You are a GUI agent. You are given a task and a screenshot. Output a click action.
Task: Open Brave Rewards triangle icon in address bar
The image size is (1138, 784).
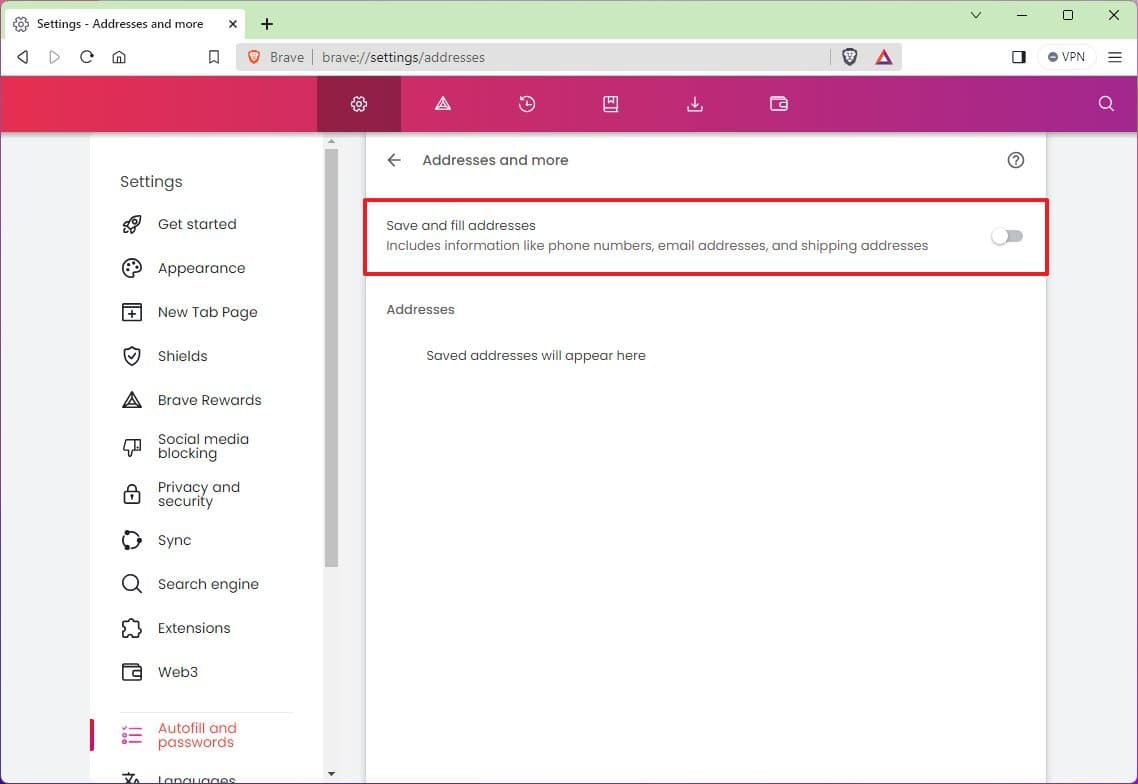point(884,57)
